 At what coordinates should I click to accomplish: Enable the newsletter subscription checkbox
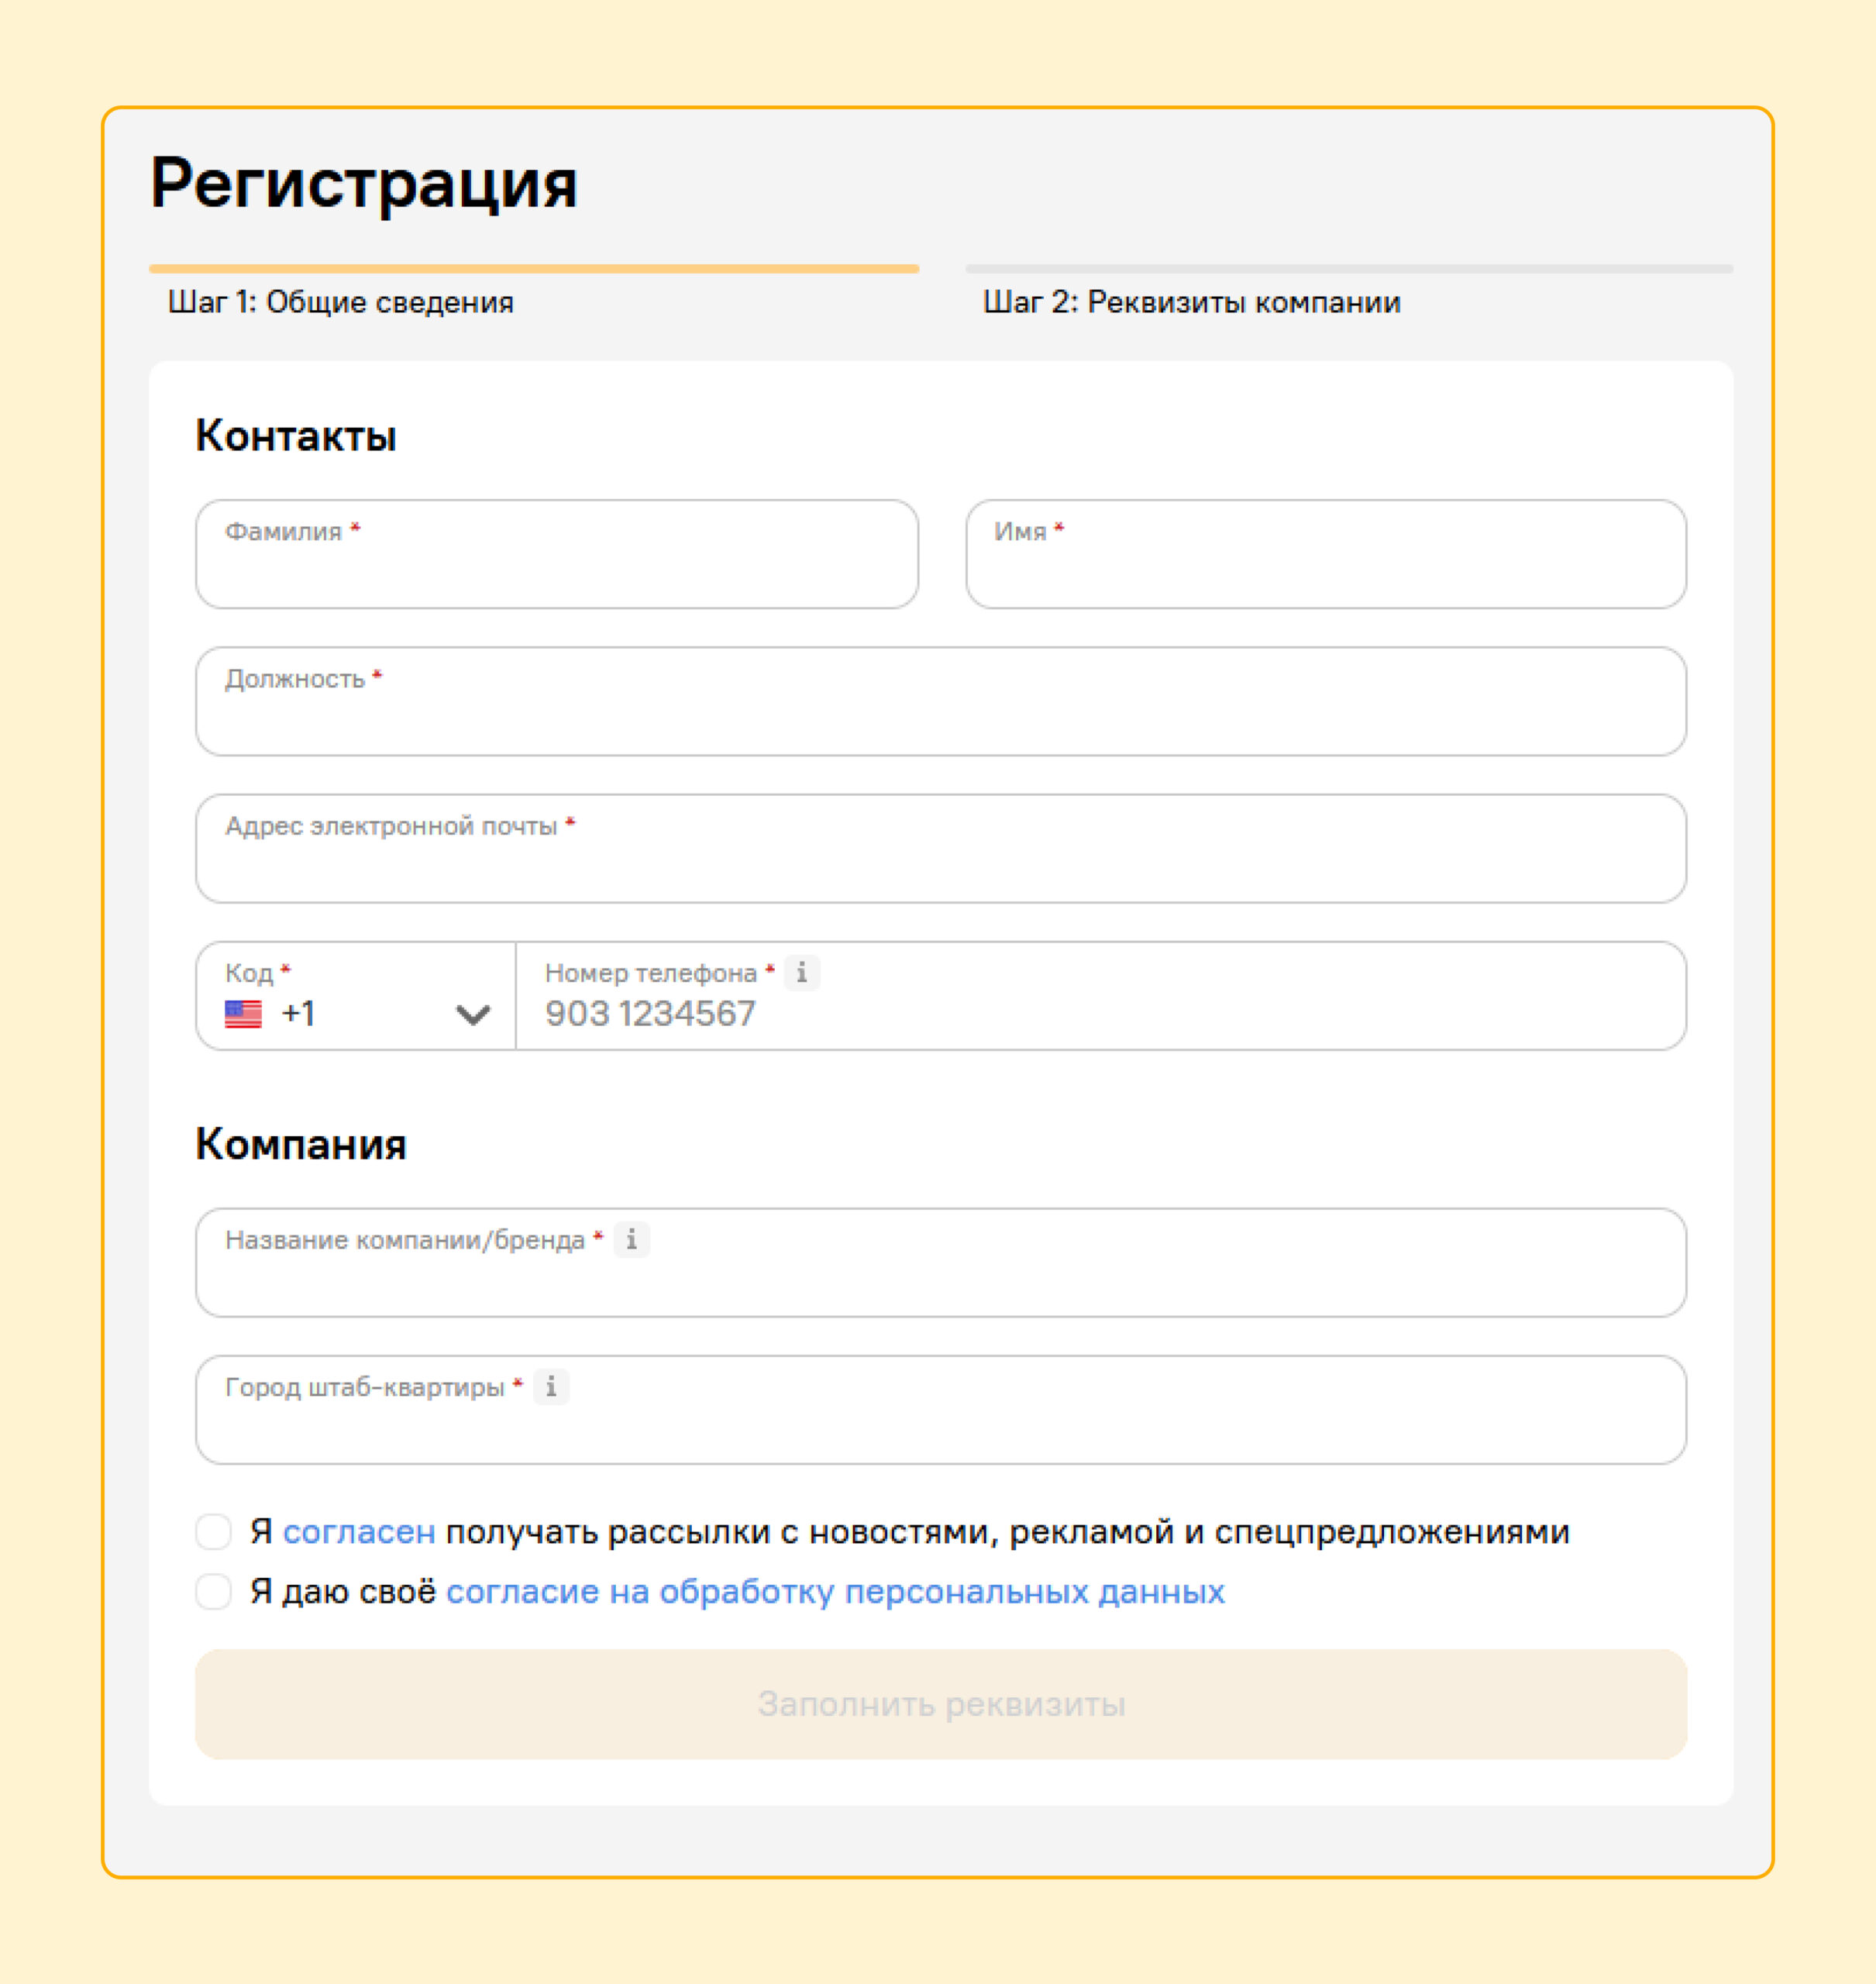point(214,1531)
